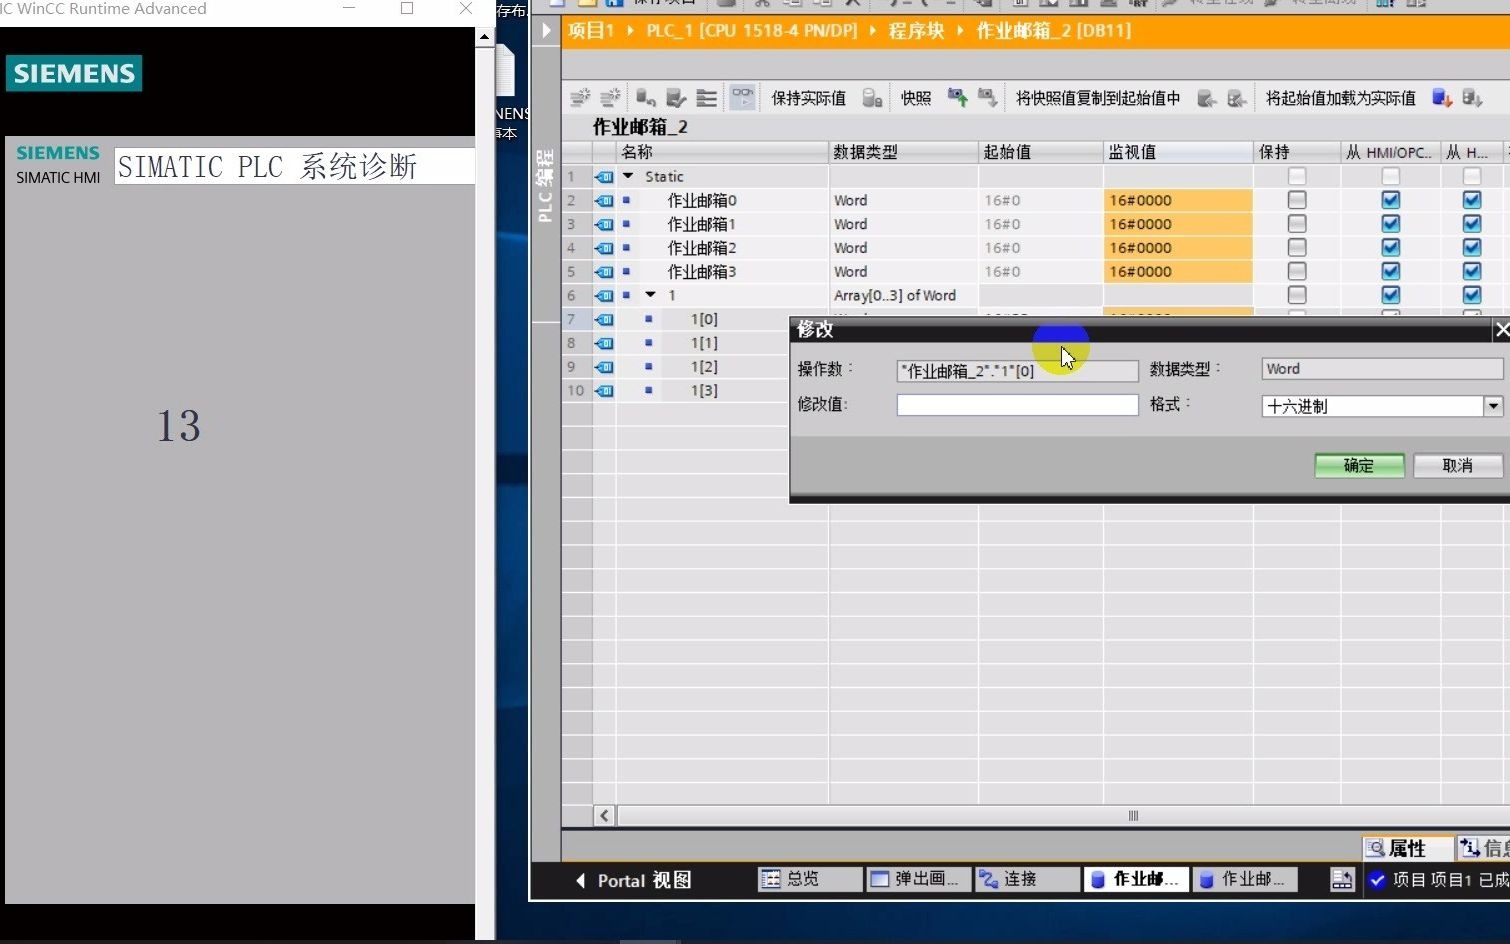Click the grey camera icon after 快照
1510x944 pixels.
(987, 97)
